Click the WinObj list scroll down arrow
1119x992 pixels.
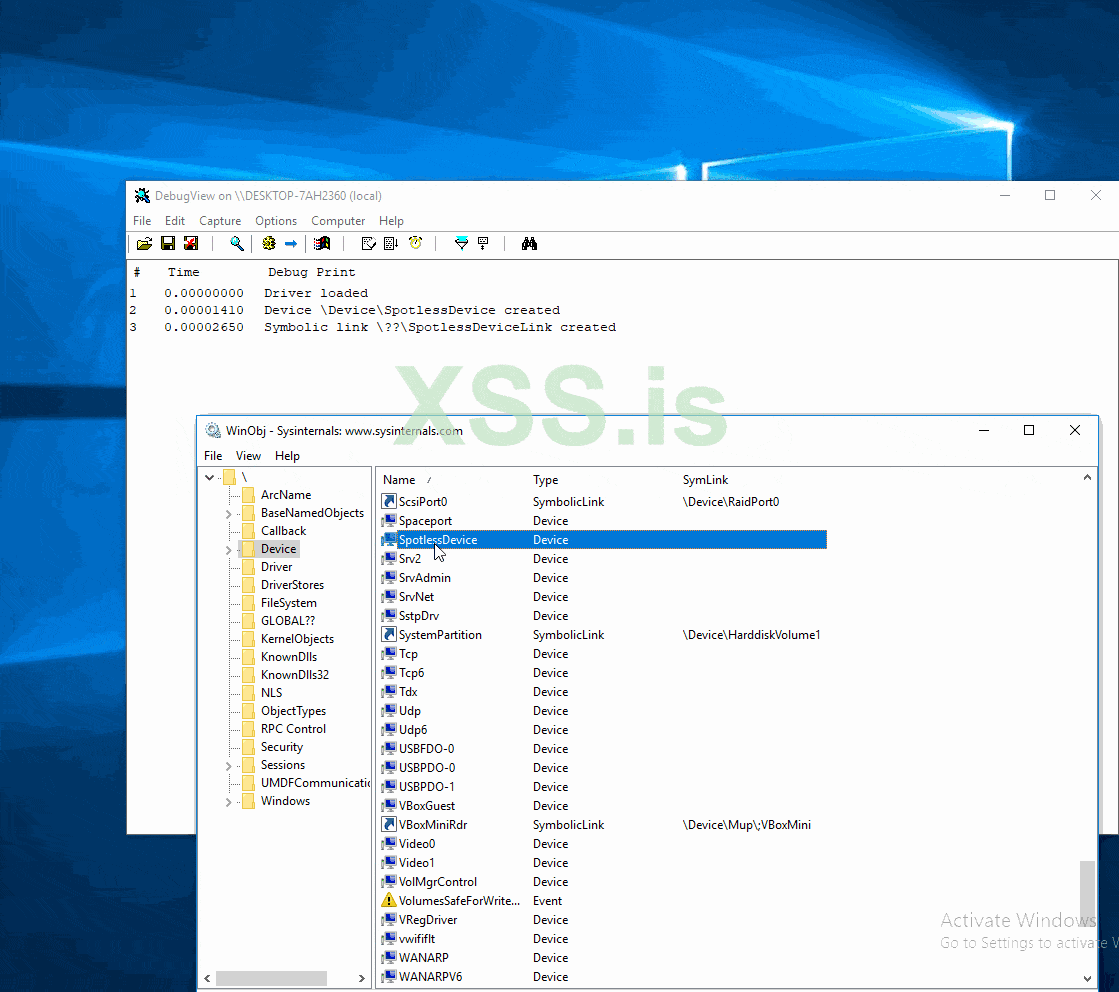1087,978
